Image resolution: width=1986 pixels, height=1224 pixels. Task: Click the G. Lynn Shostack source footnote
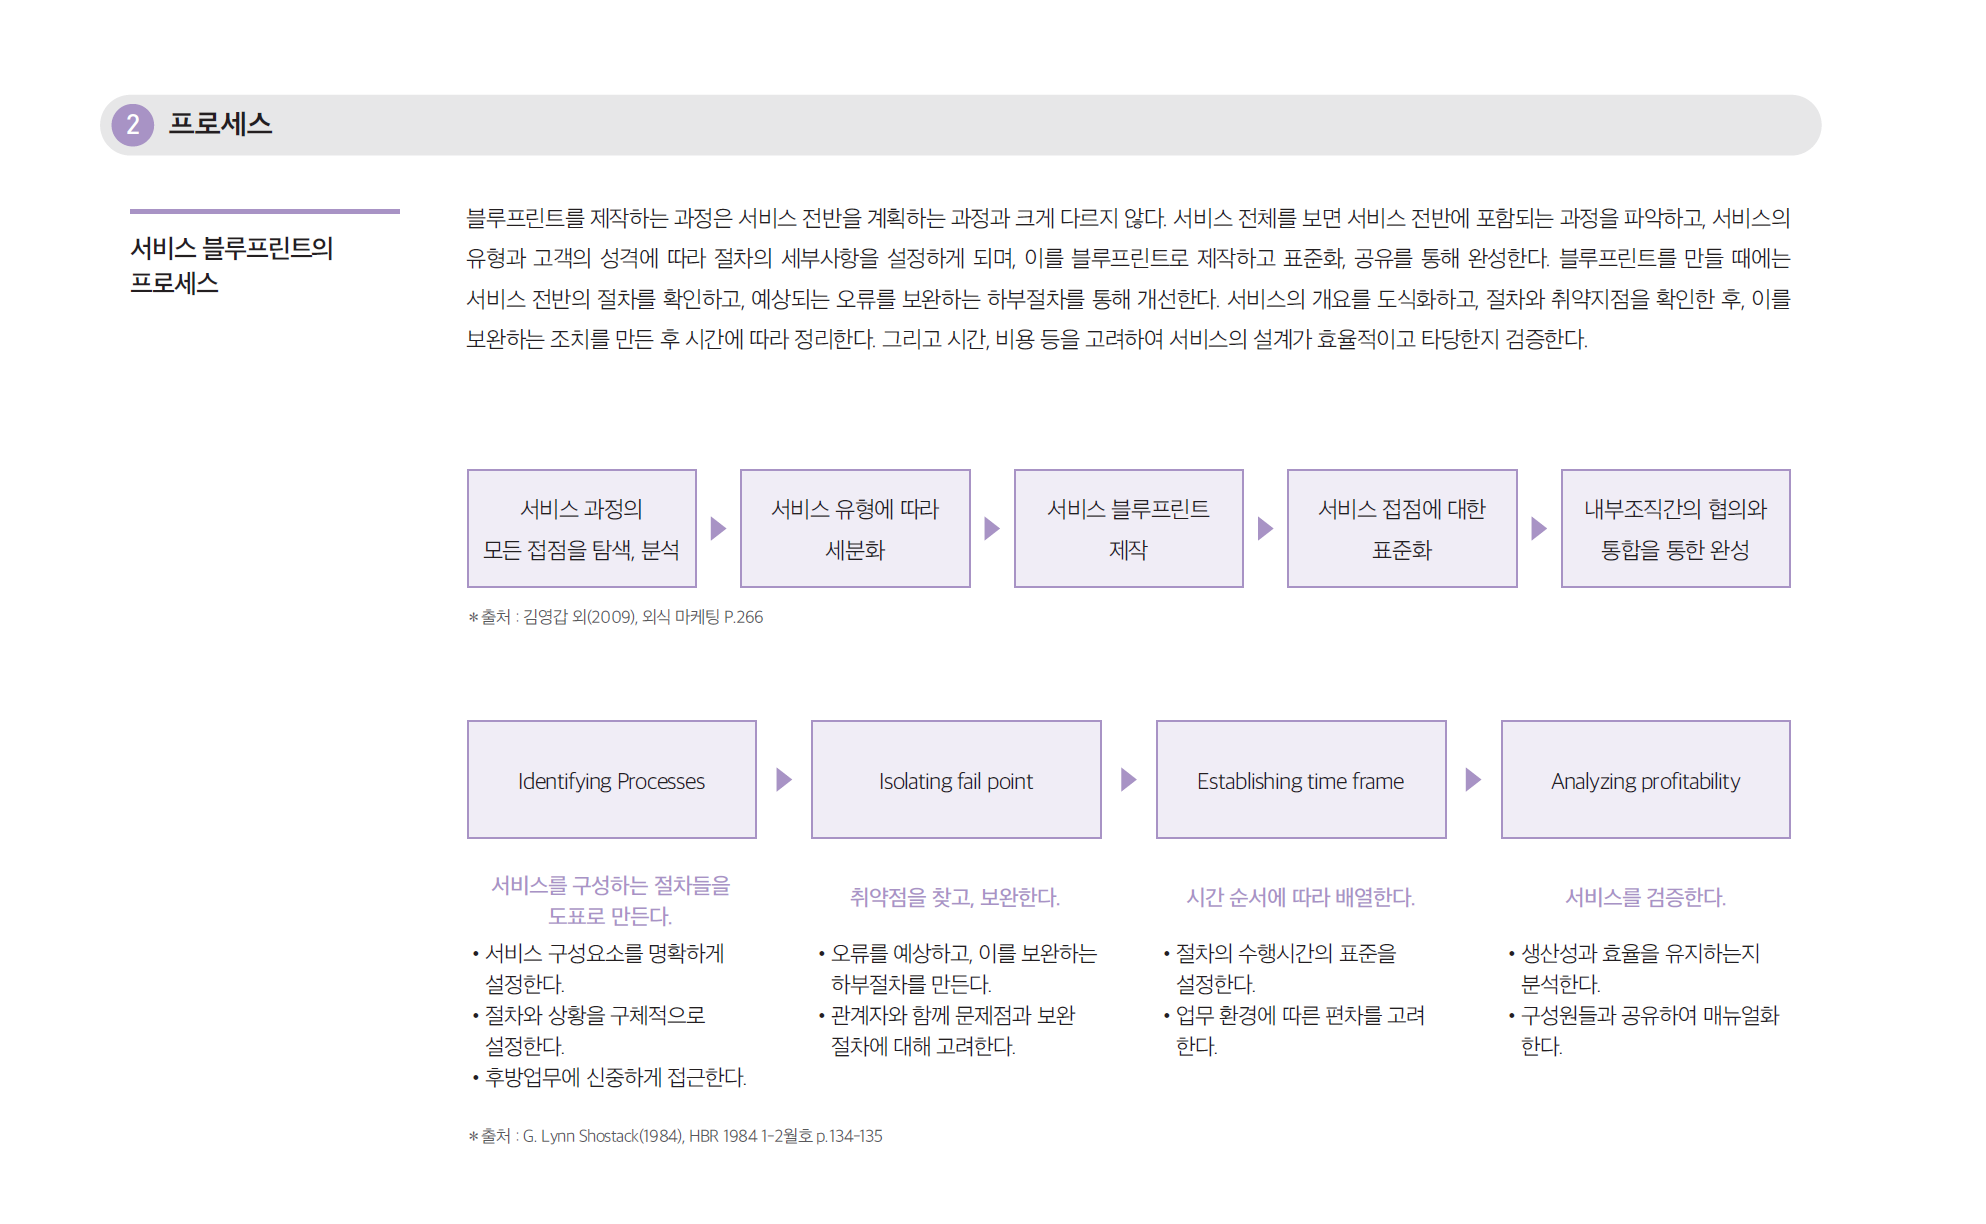click(676, 1136)
